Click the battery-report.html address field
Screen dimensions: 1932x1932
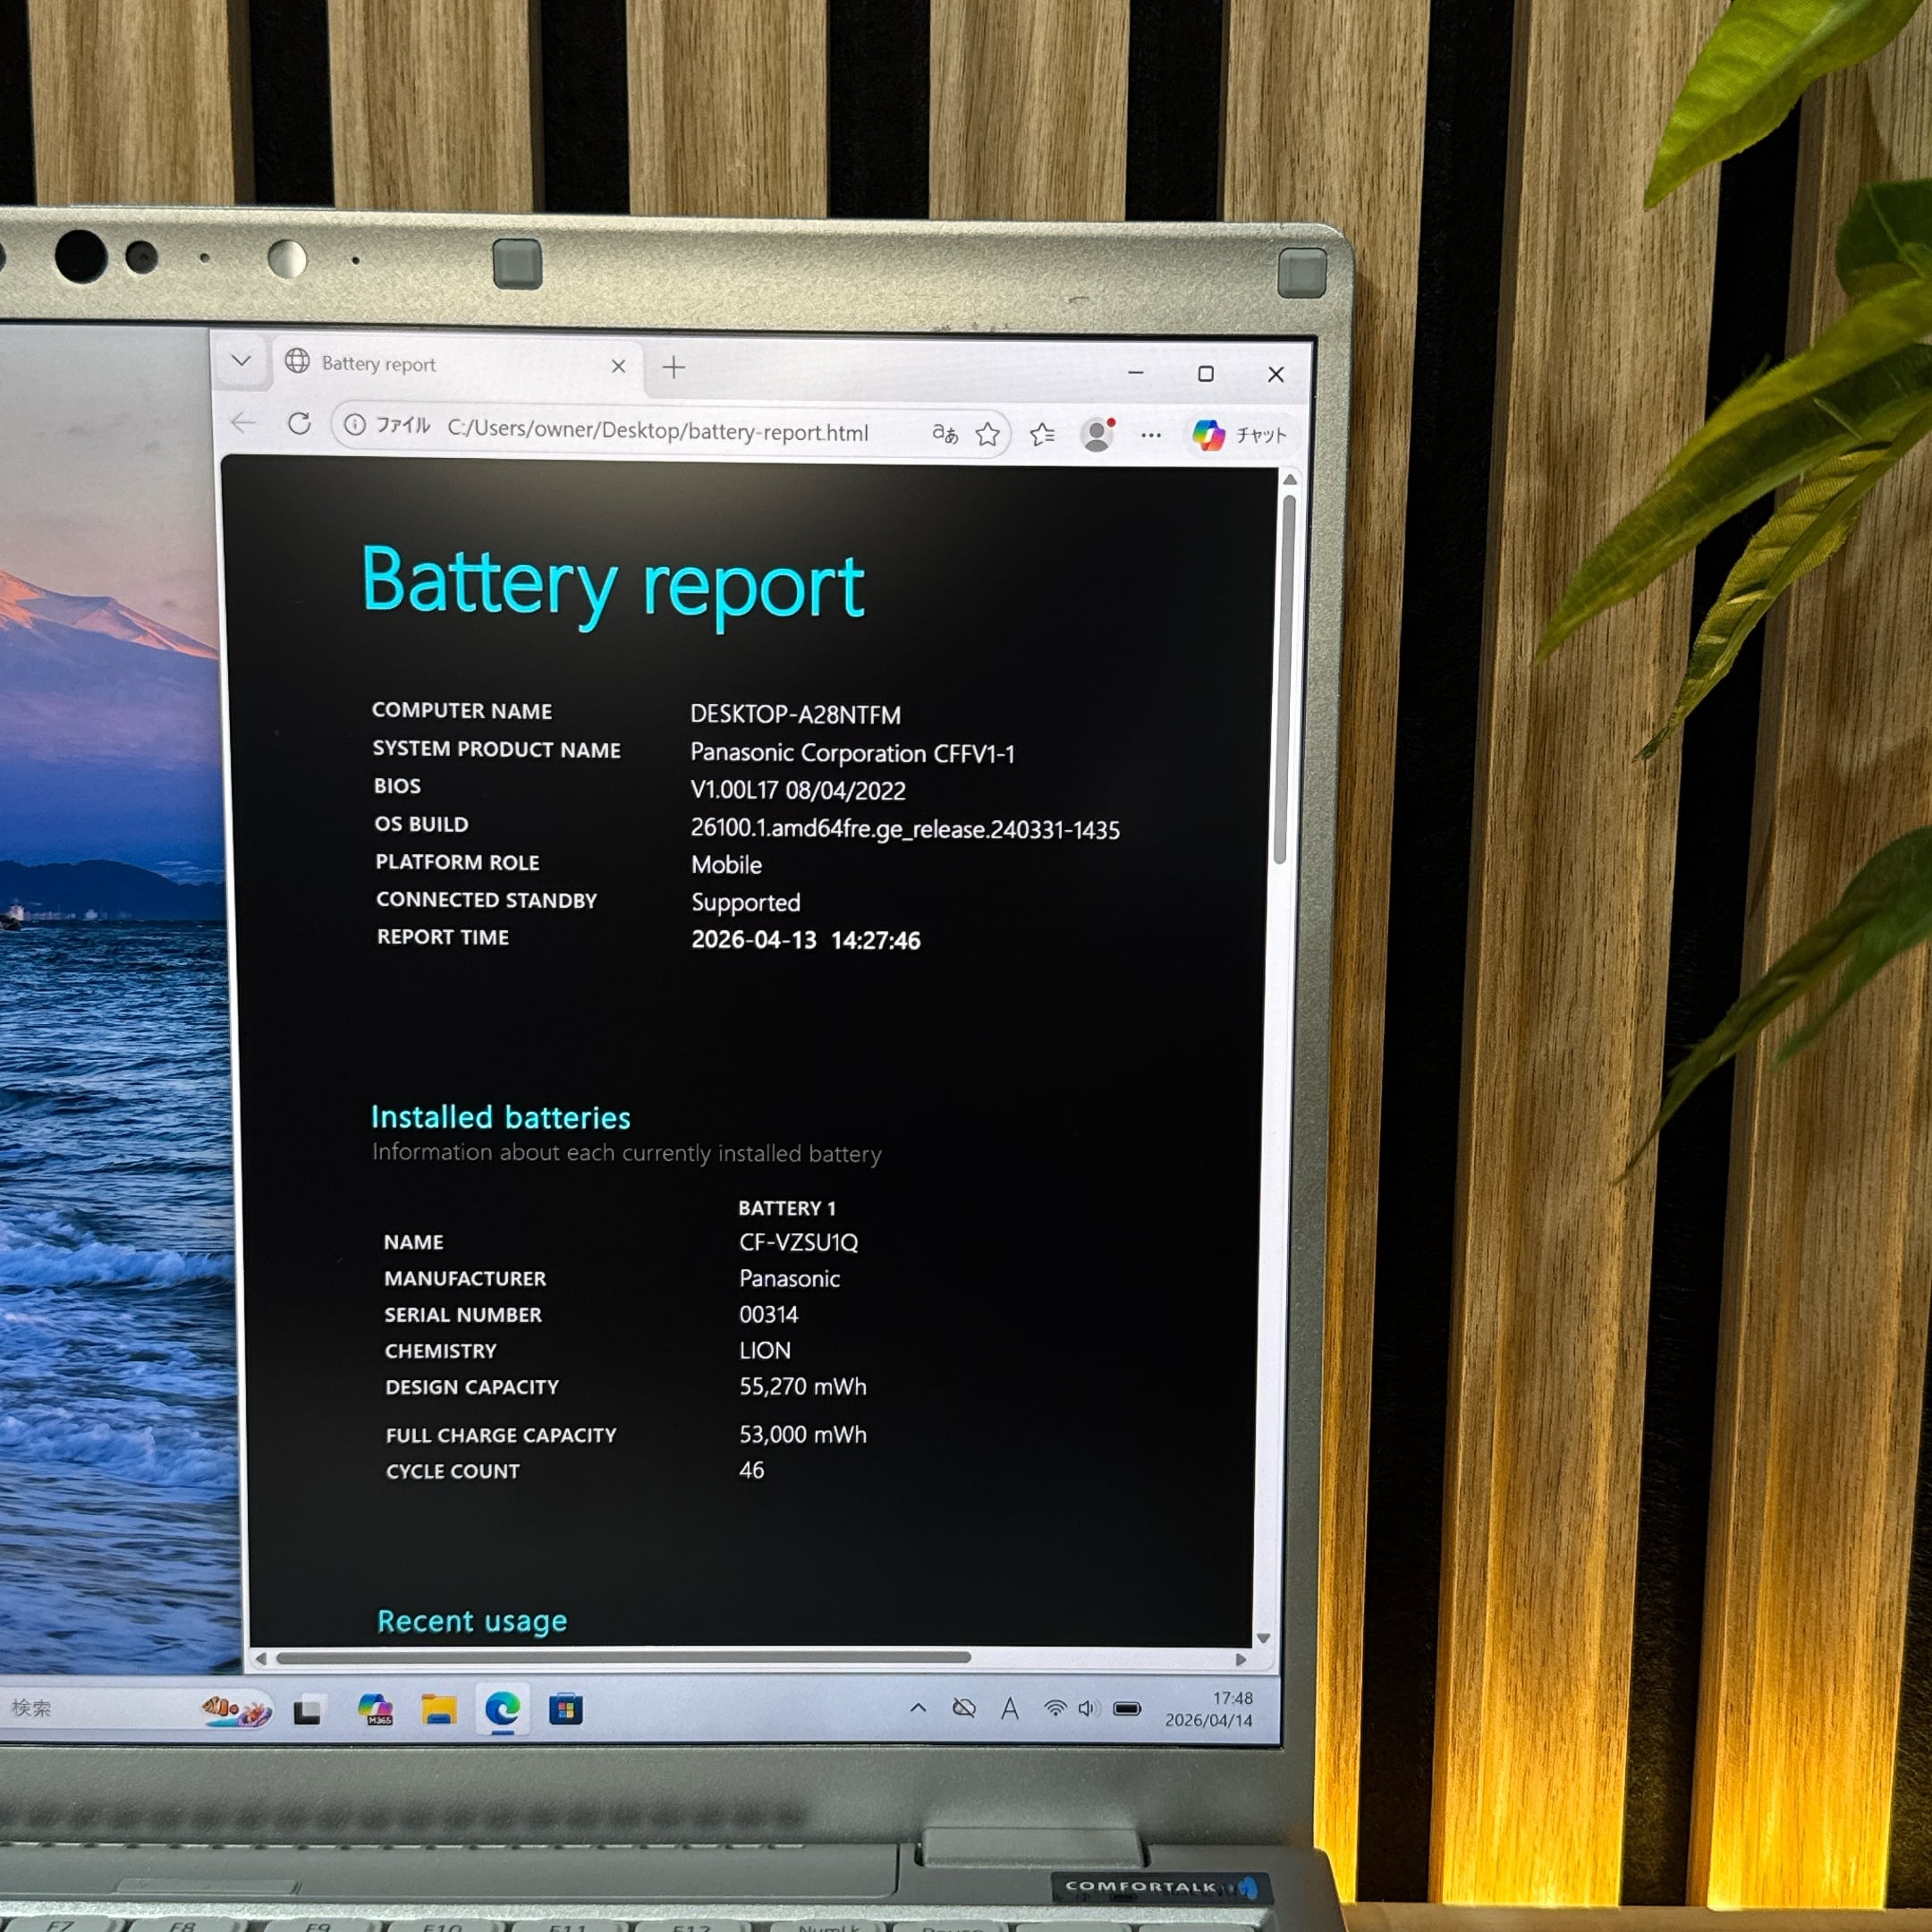[x=657, y=431]
